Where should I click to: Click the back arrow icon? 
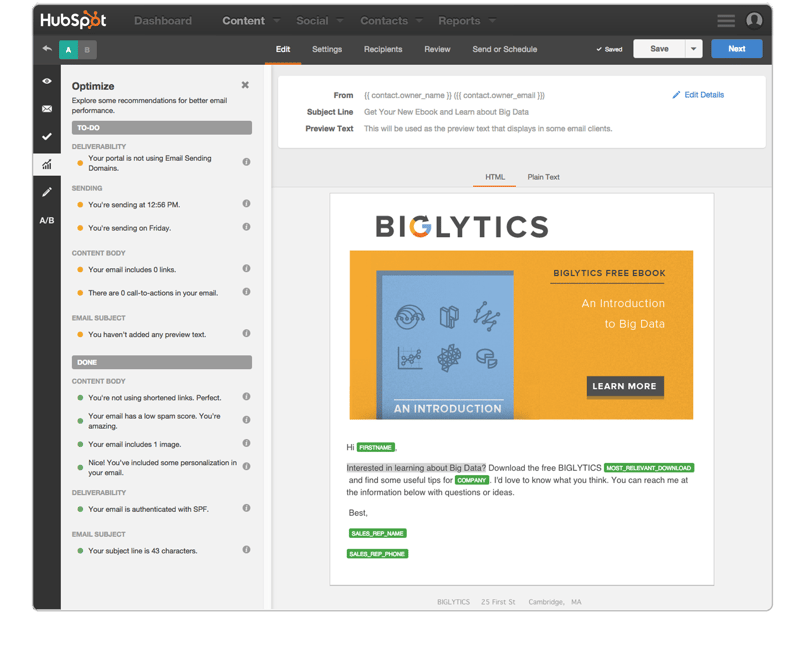47,49
